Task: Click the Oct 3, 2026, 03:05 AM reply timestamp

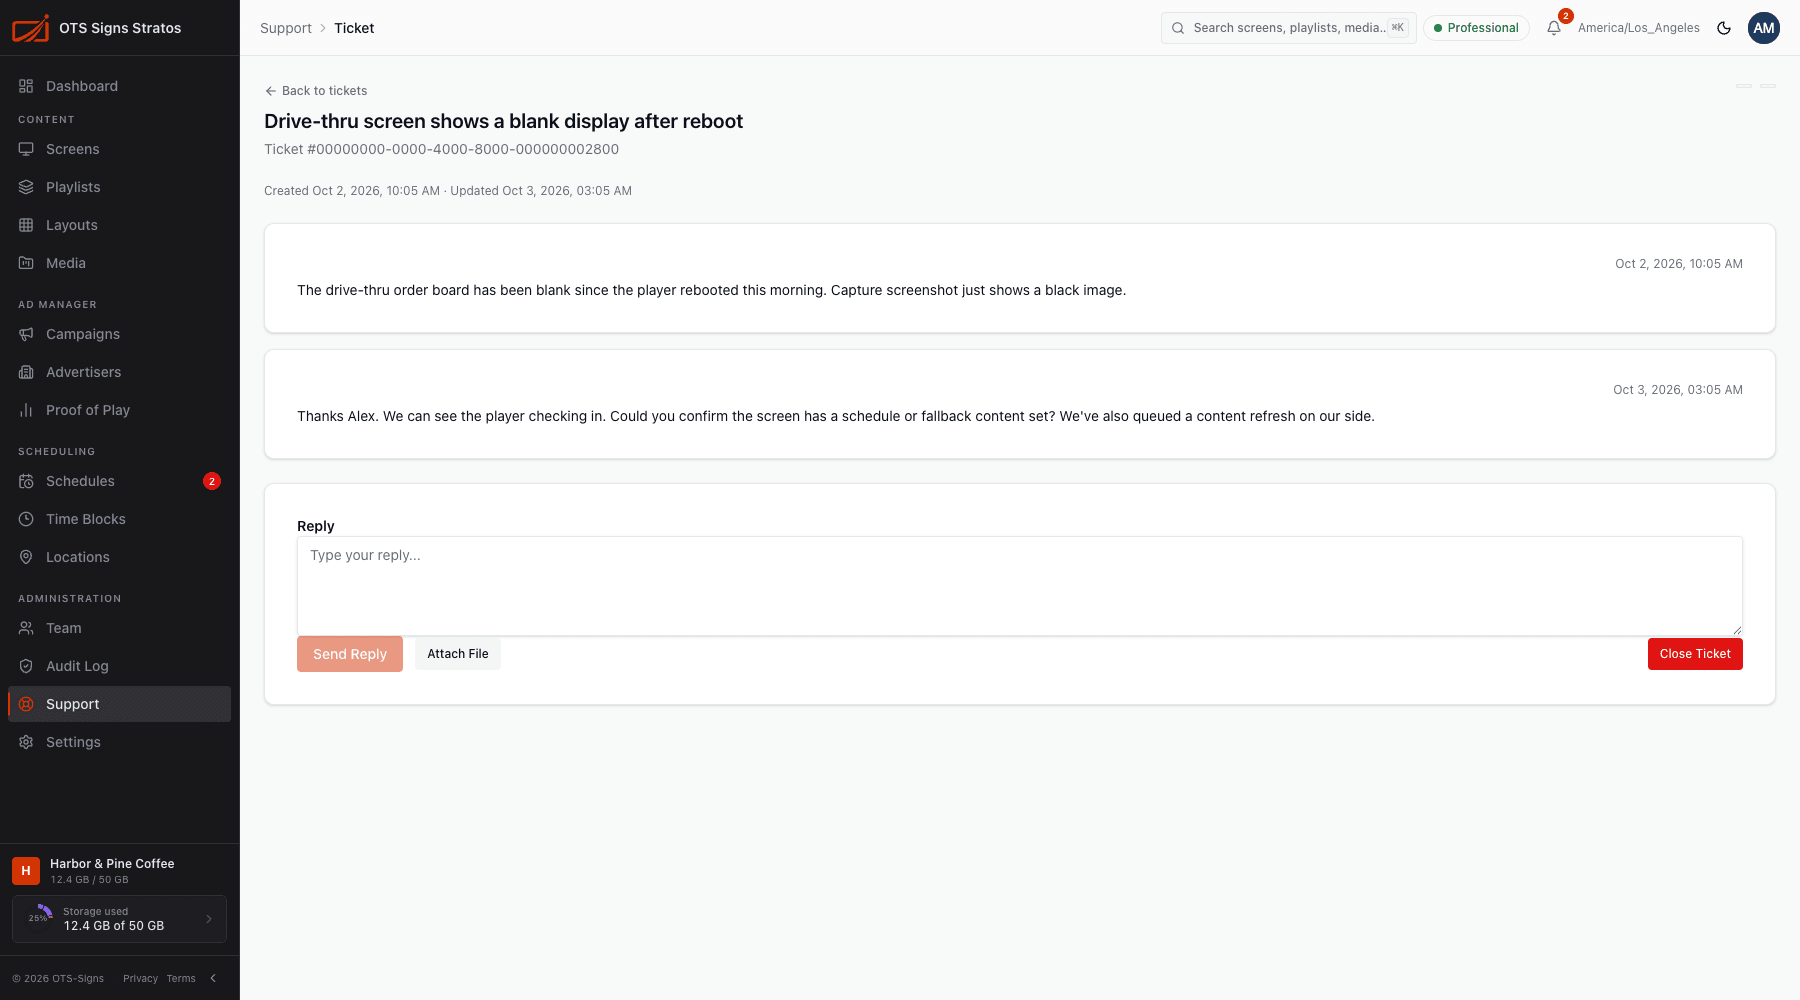Action: click(1678, 390)
